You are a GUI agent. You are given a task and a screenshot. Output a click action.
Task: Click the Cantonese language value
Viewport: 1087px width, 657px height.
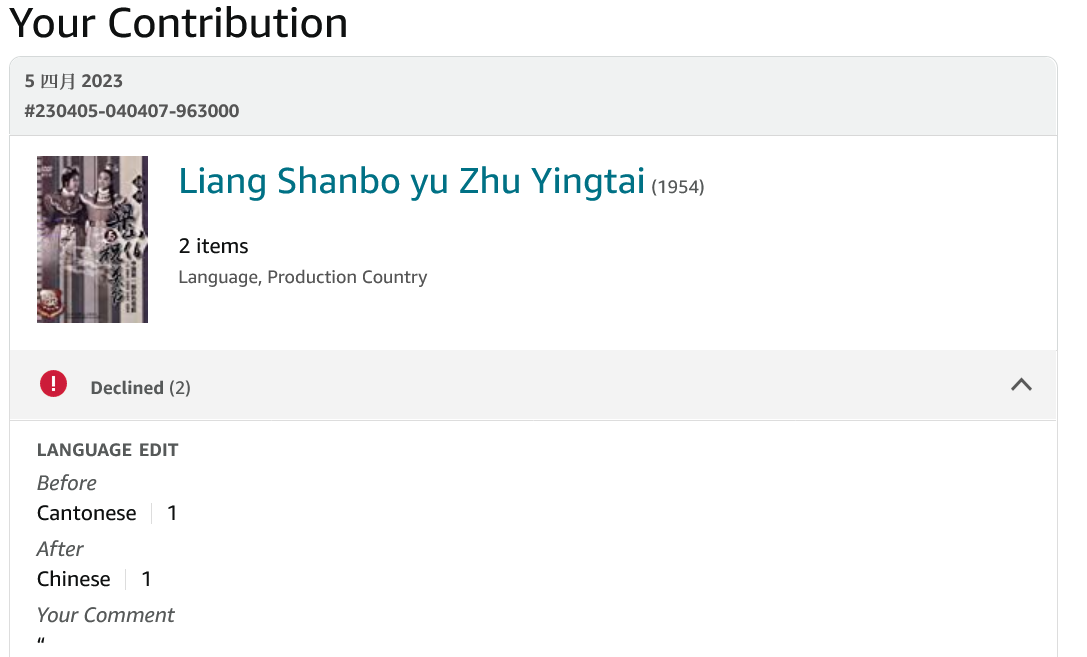(86, 513)
